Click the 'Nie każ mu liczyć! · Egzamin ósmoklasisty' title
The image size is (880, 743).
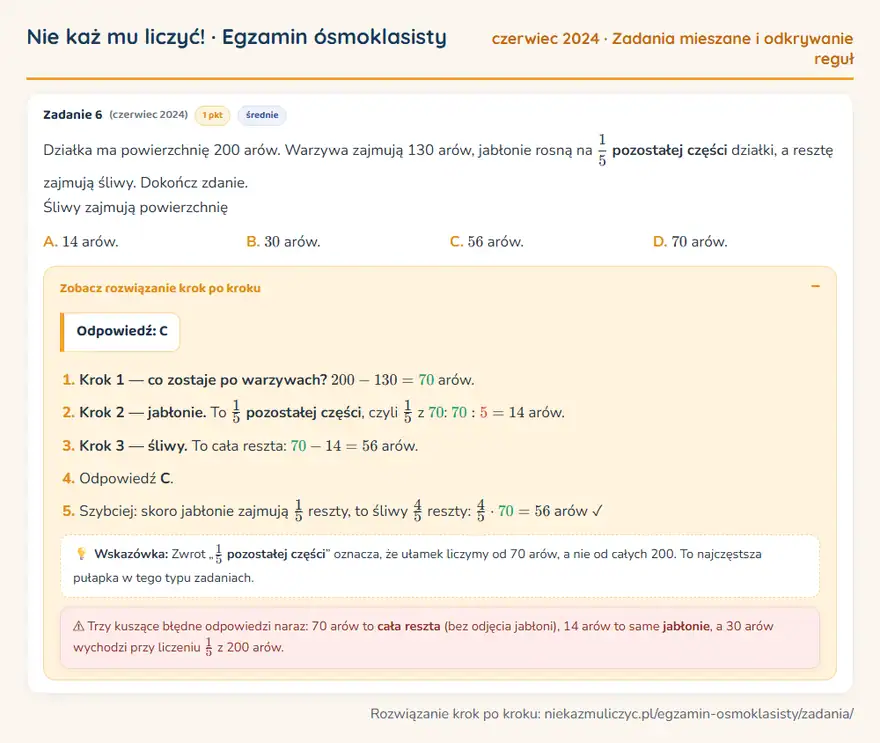pos(237,38)
